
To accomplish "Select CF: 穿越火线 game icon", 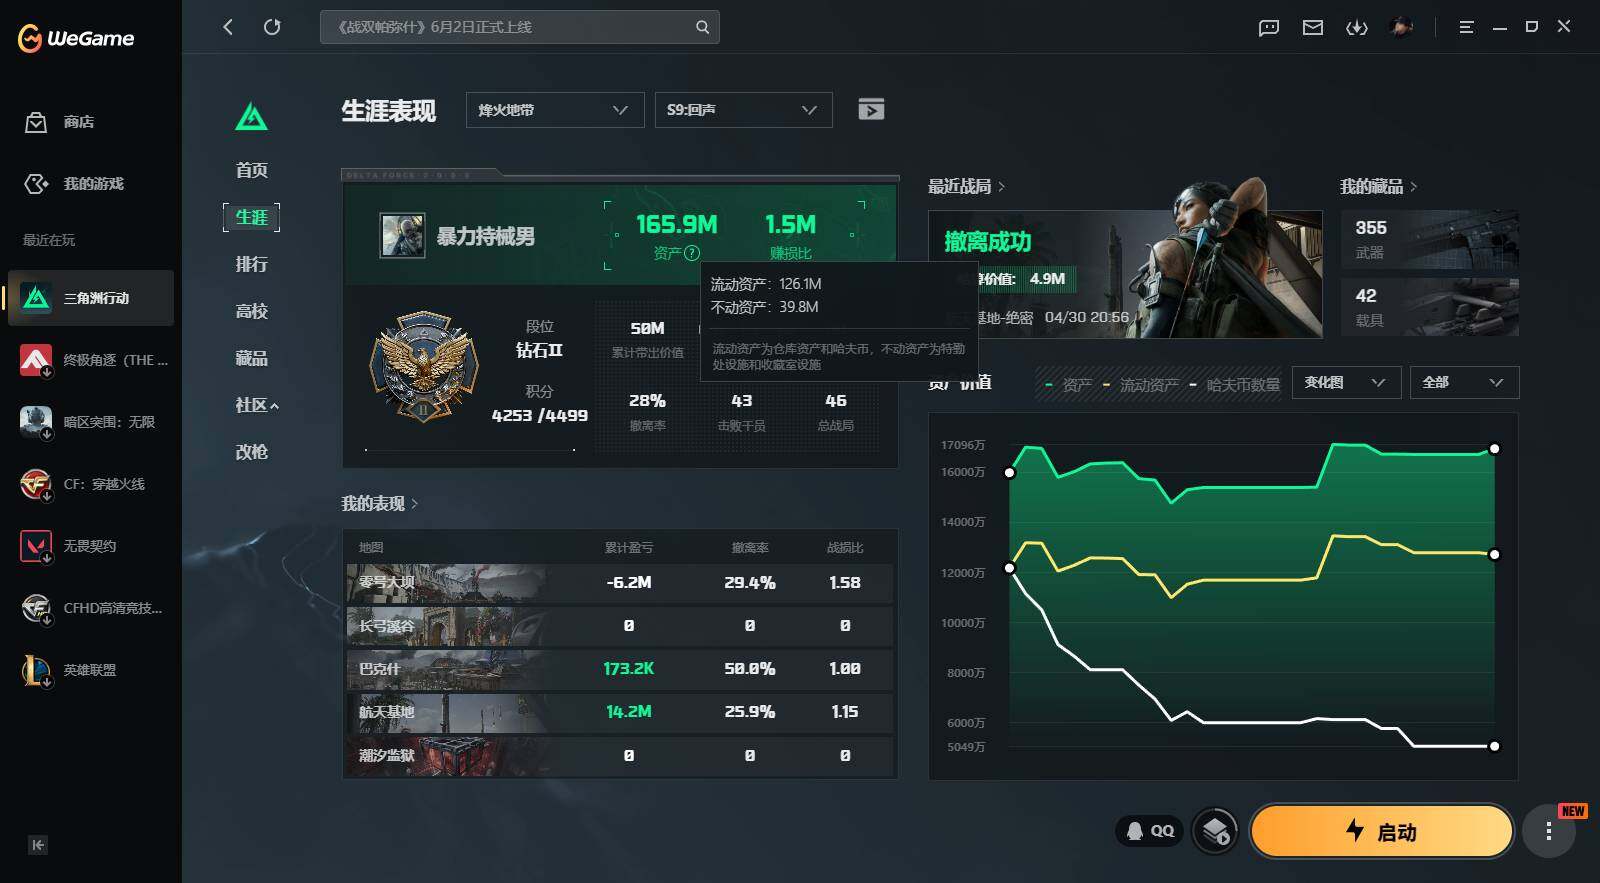I will (36, 484).
